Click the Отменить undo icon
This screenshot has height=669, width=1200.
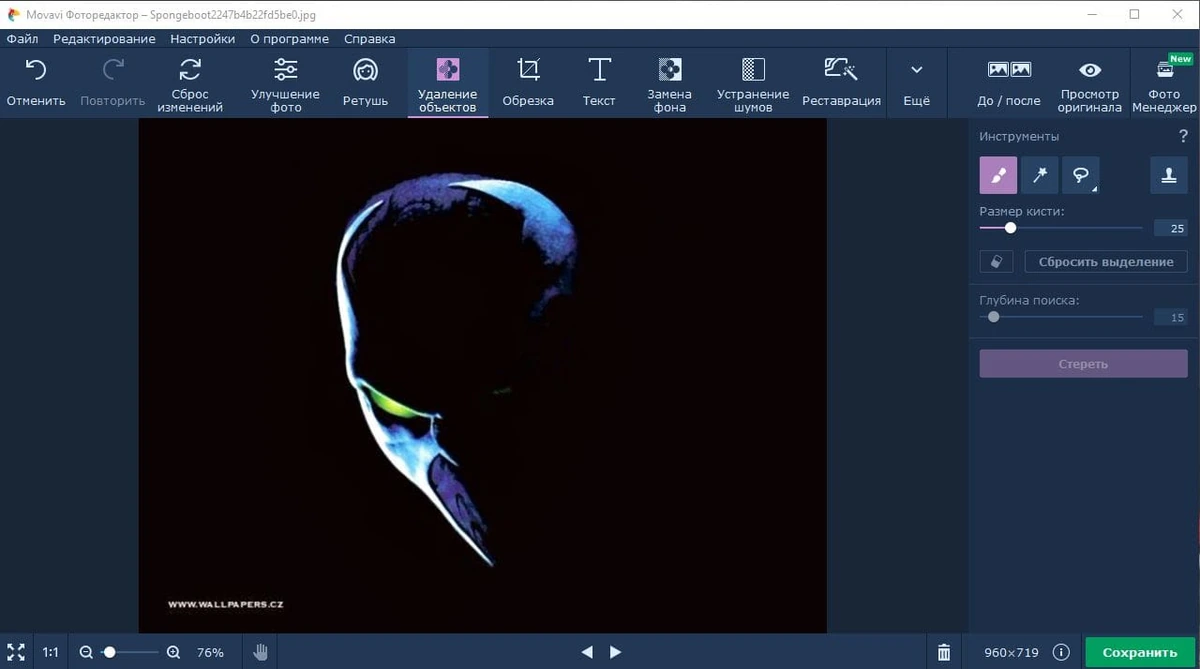click(x=36, y=69)
